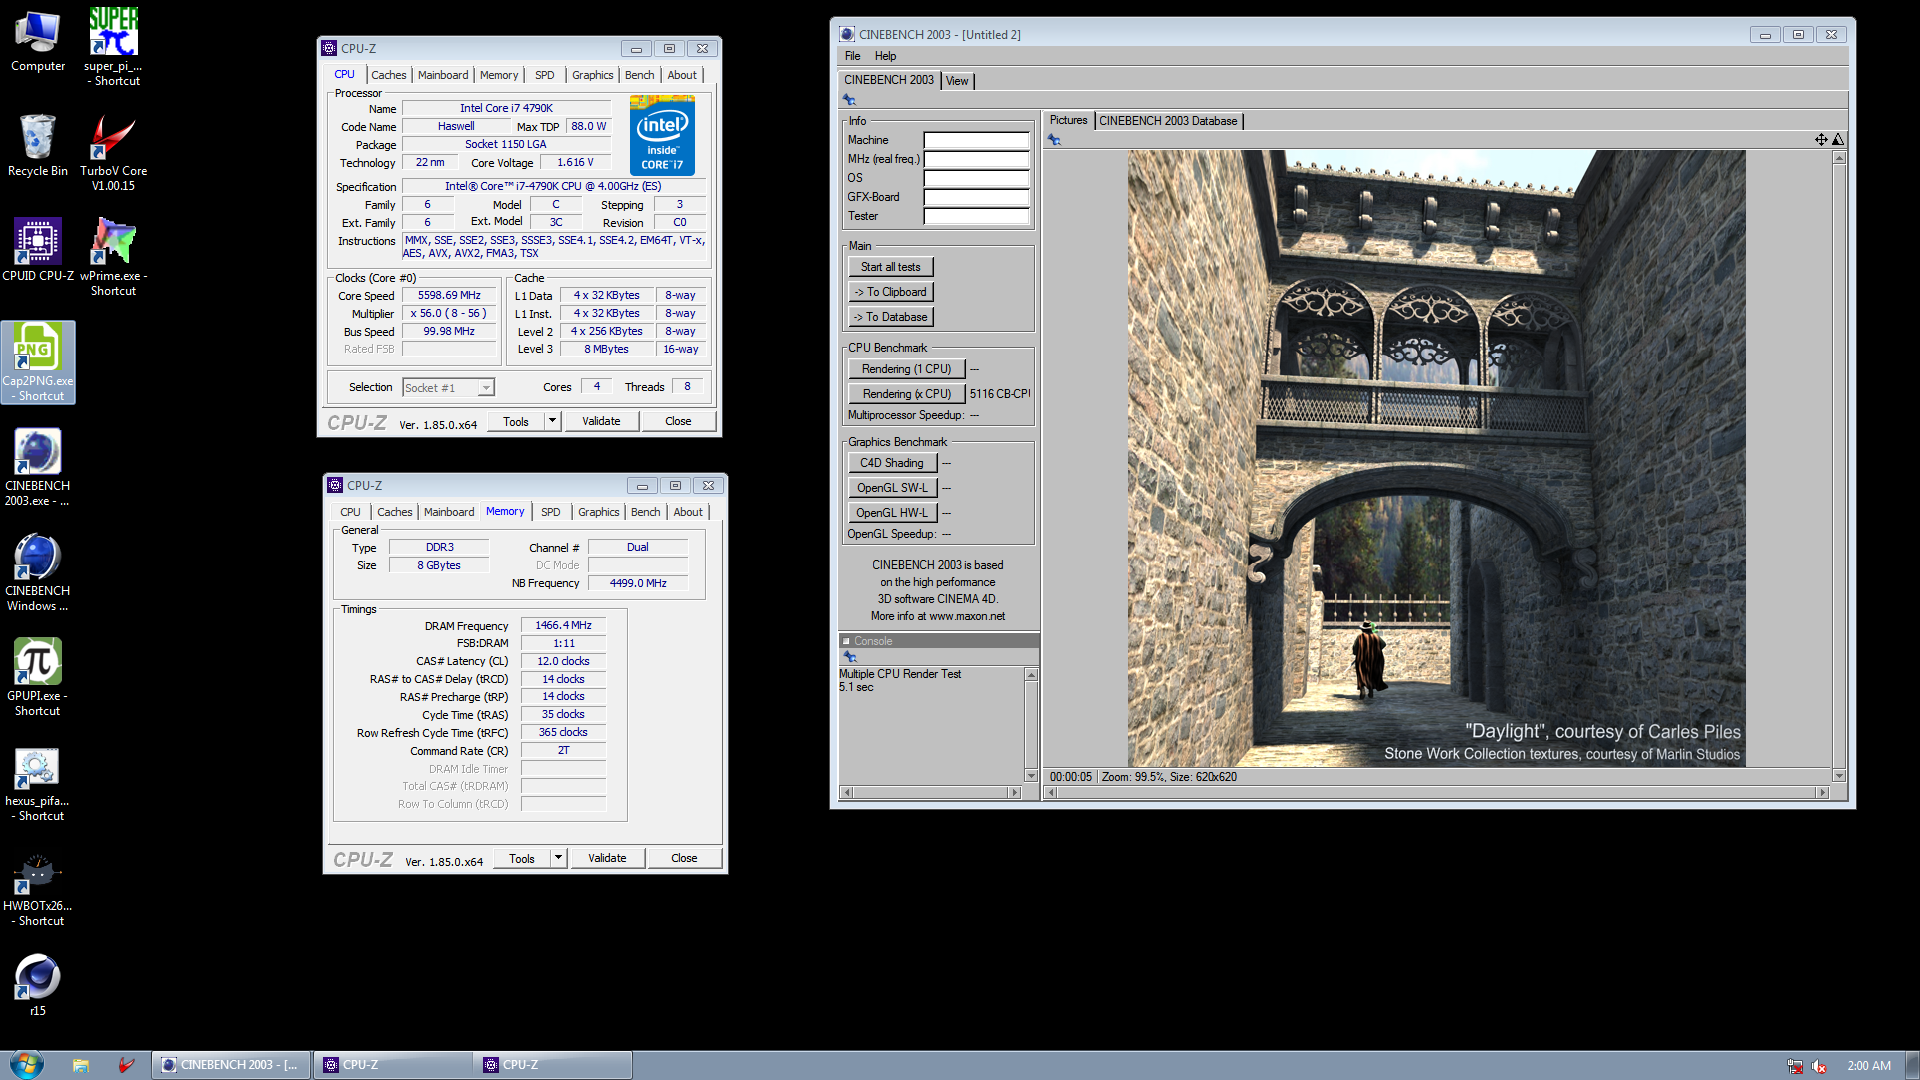Click the move cross icon in picture viewer
Viewport: 1920px width, 1080px height.
(1821, 140)
